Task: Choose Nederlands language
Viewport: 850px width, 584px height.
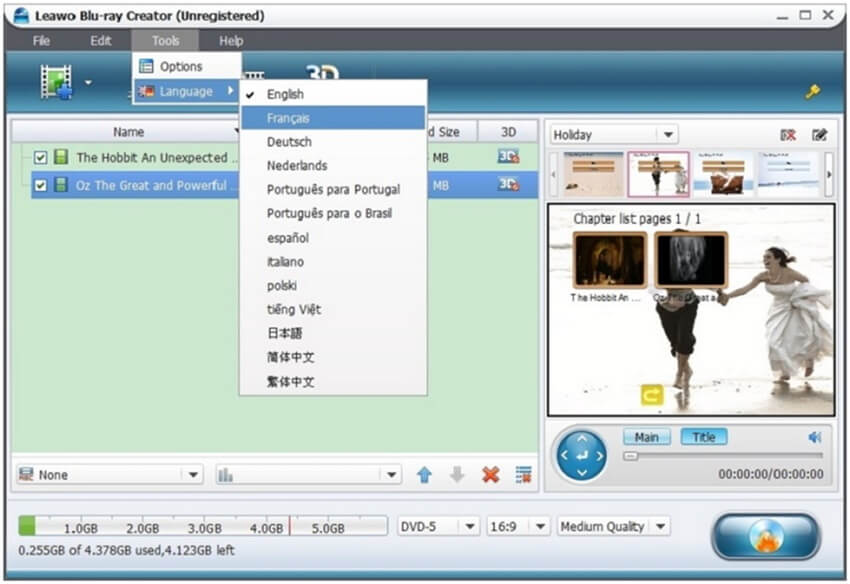Action: pyautogui.click(x=333, y=166)
